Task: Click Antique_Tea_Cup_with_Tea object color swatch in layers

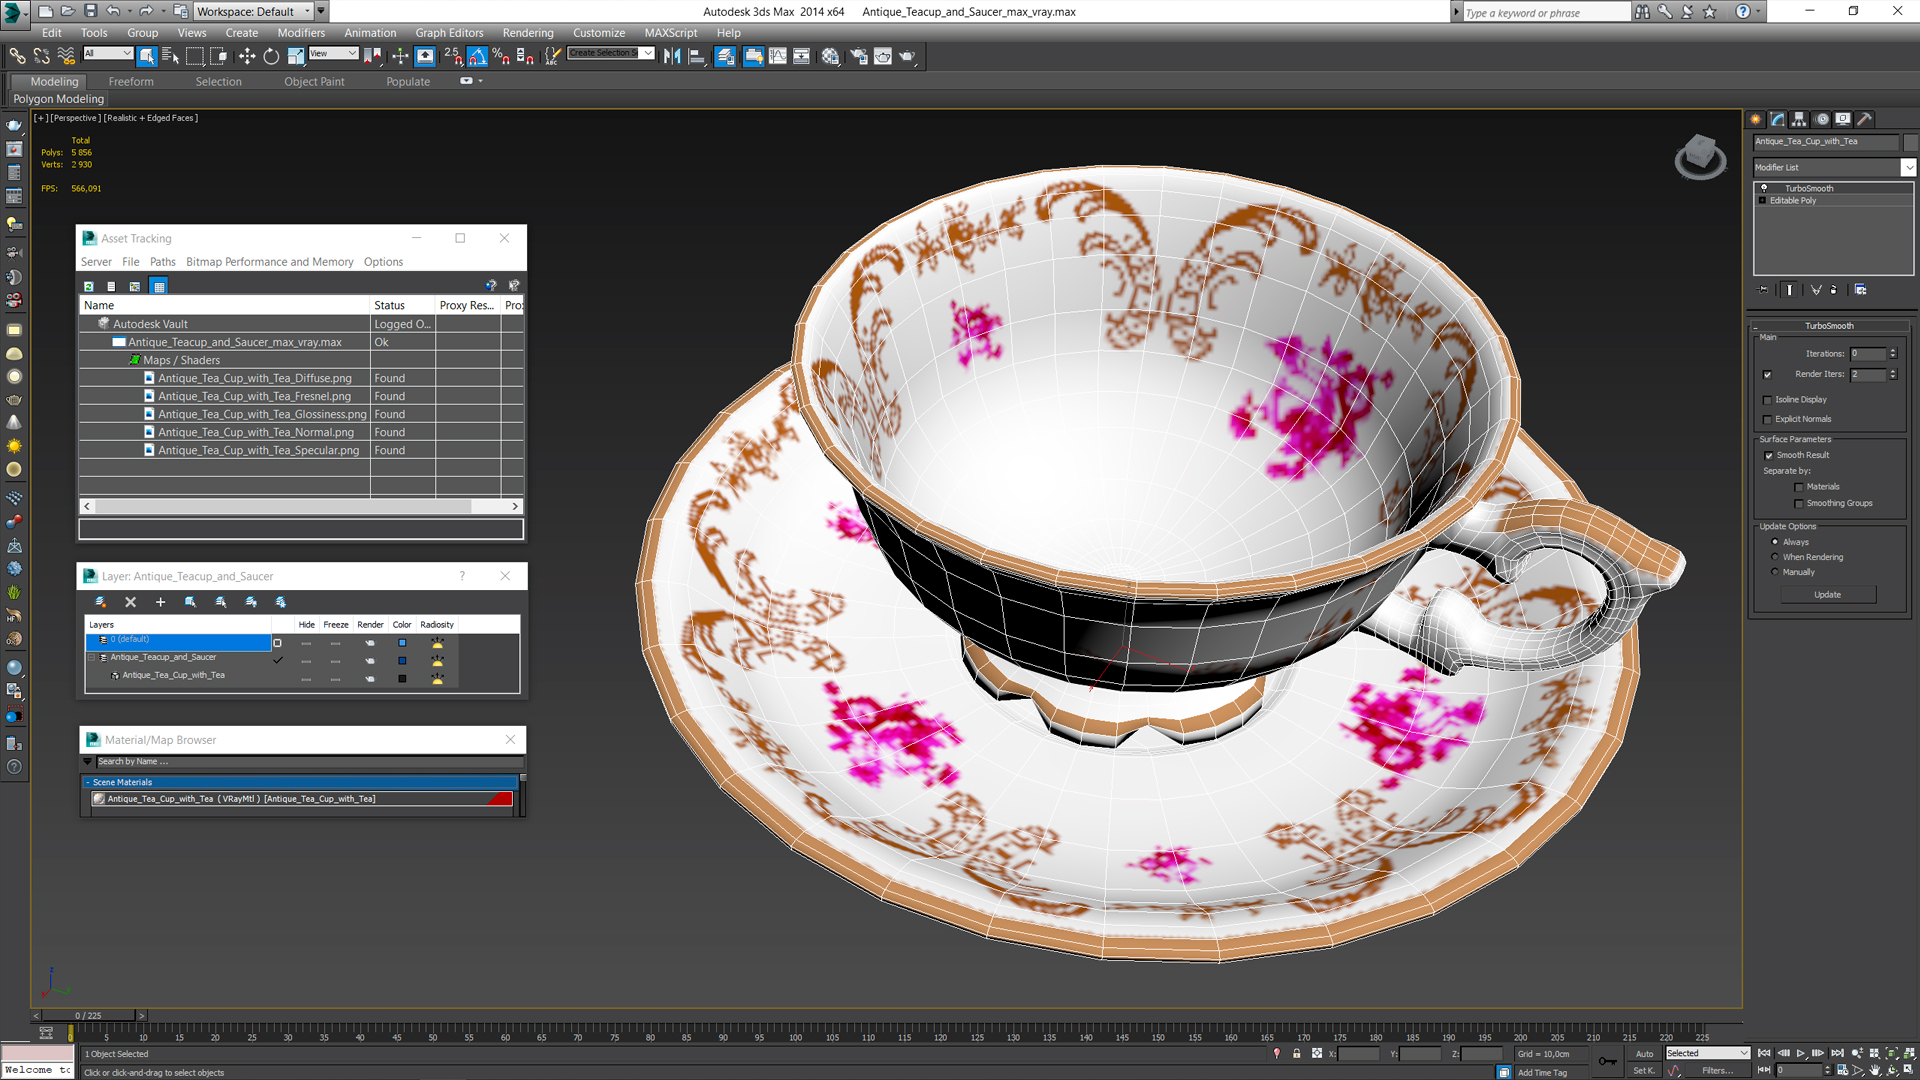Action: [402, 678]
